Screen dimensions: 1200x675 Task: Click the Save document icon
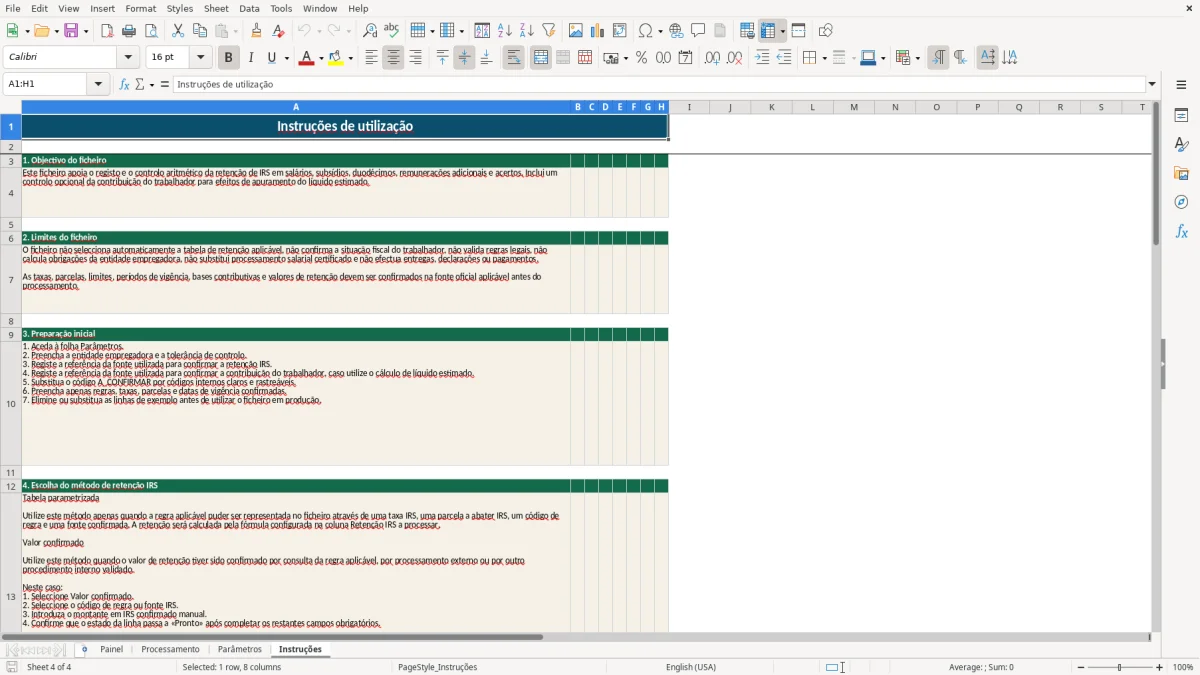point(71,31)
